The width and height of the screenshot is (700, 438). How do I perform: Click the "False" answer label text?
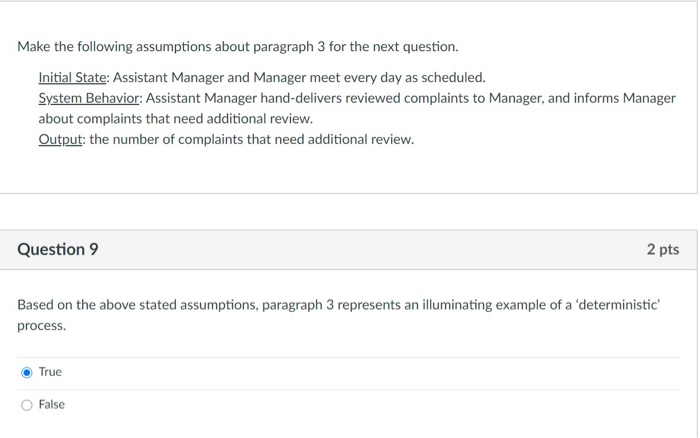[x=51, y=404]
